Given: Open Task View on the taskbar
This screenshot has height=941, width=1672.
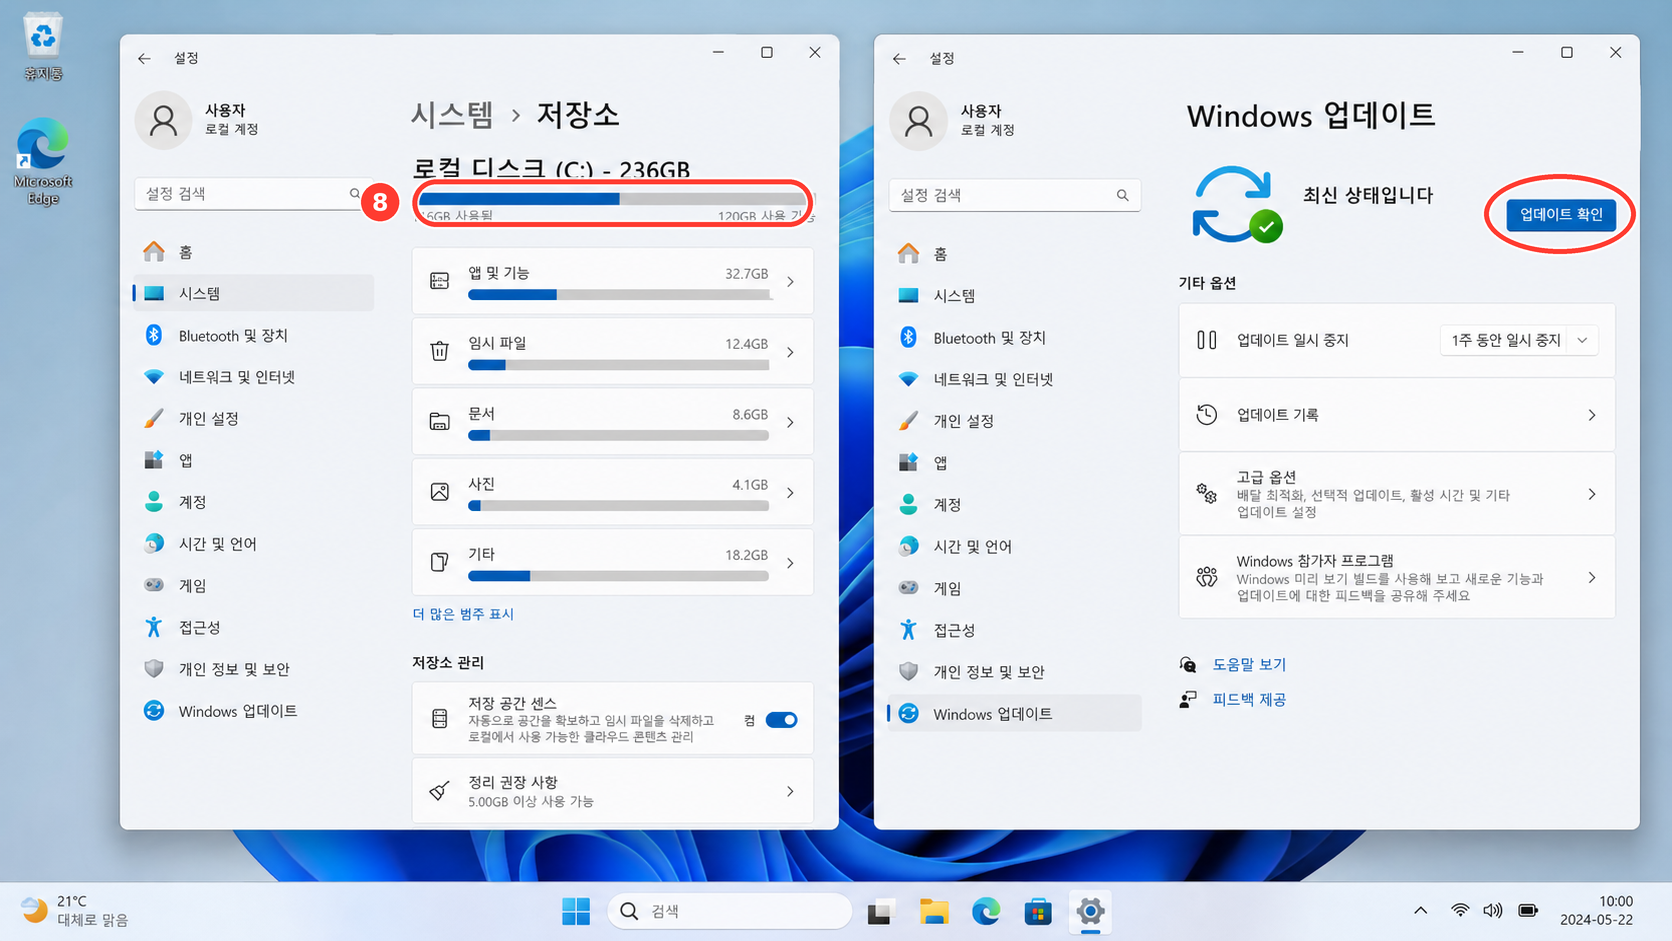Looking at the screenshot, I should (x=879, y=911).
